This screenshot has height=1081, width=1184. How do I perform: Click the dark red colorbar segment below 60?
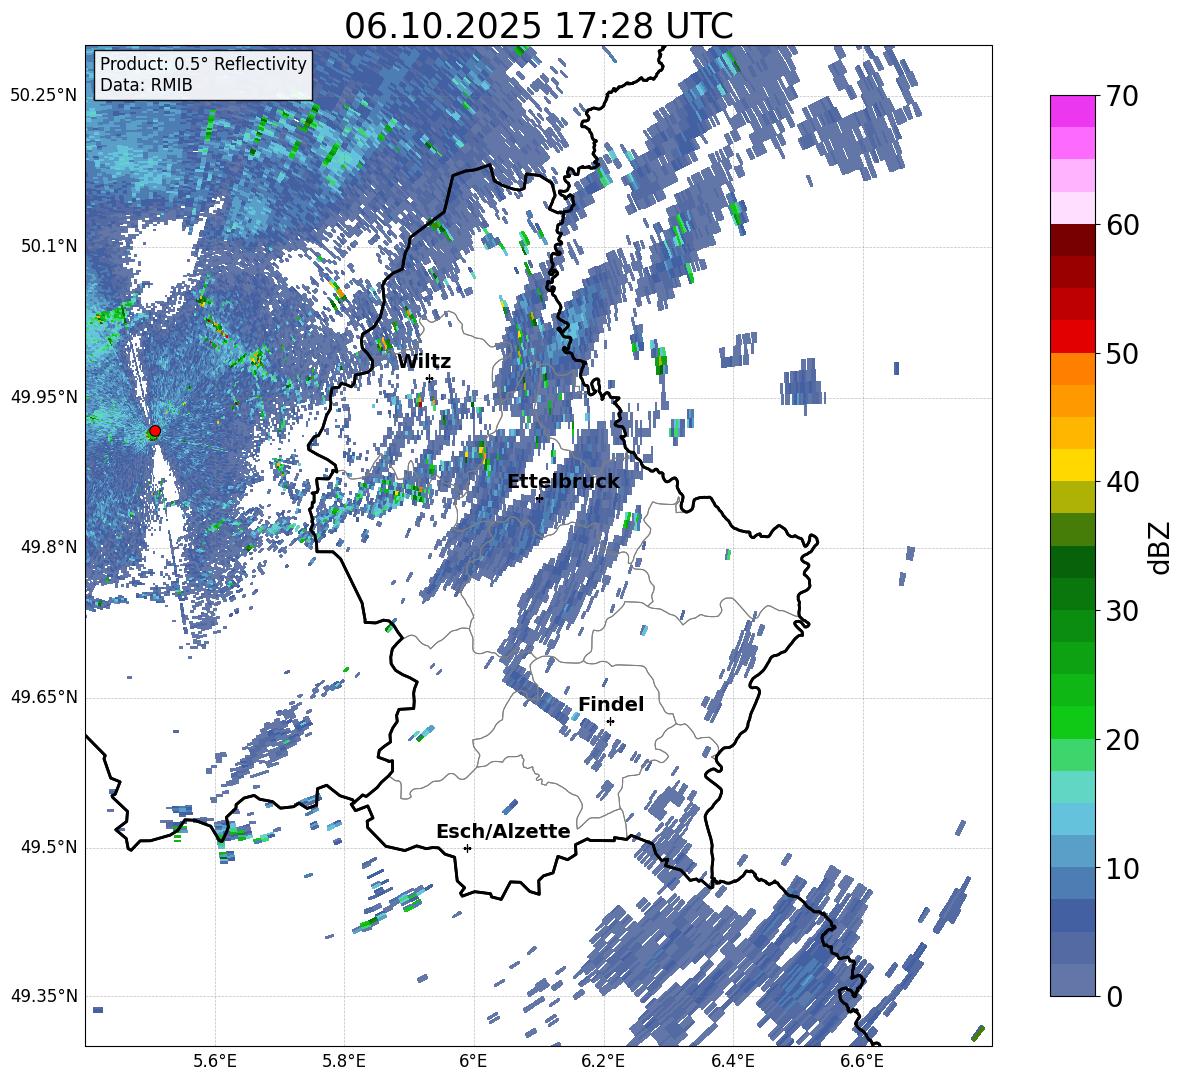[x=1073, y=240]
